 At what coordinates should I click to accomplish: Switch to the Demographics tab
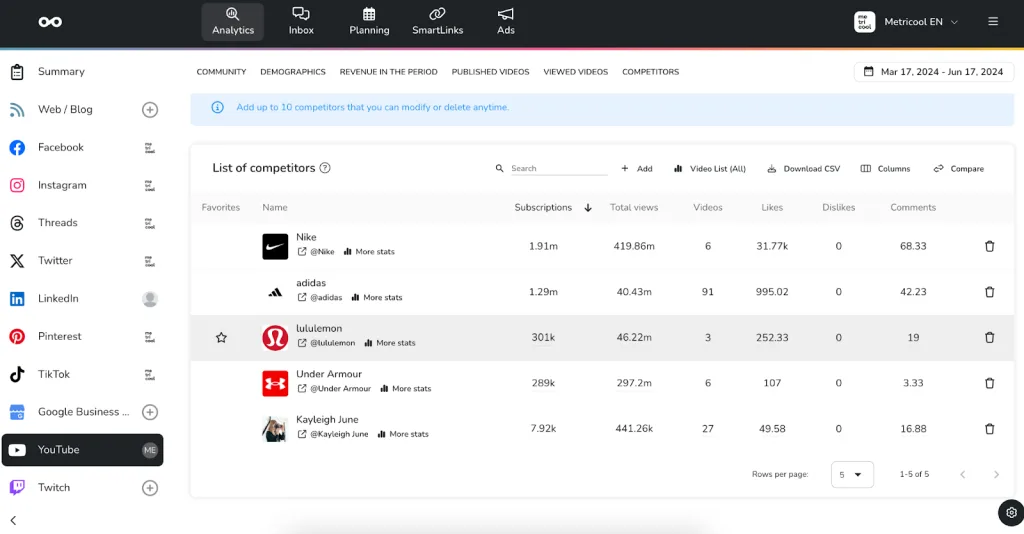[293, 72]
